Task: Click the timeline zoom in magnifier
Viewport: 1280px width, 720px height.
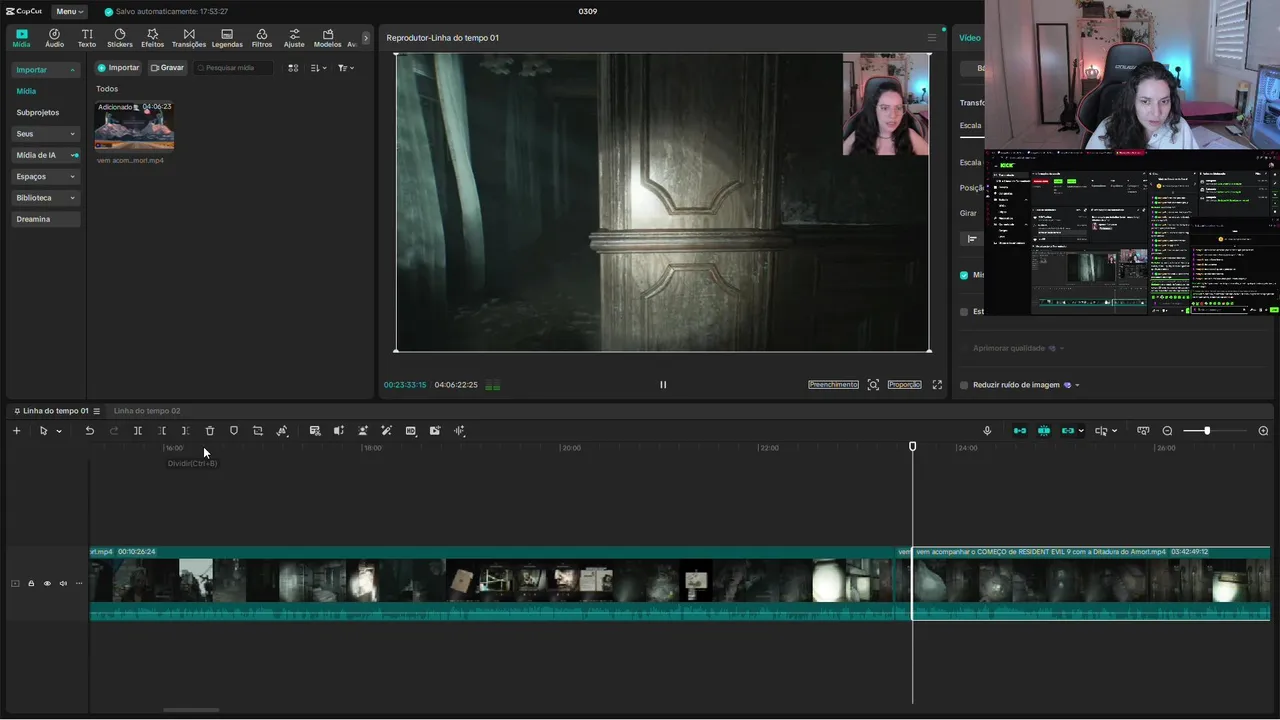Action: [1263, 431]
